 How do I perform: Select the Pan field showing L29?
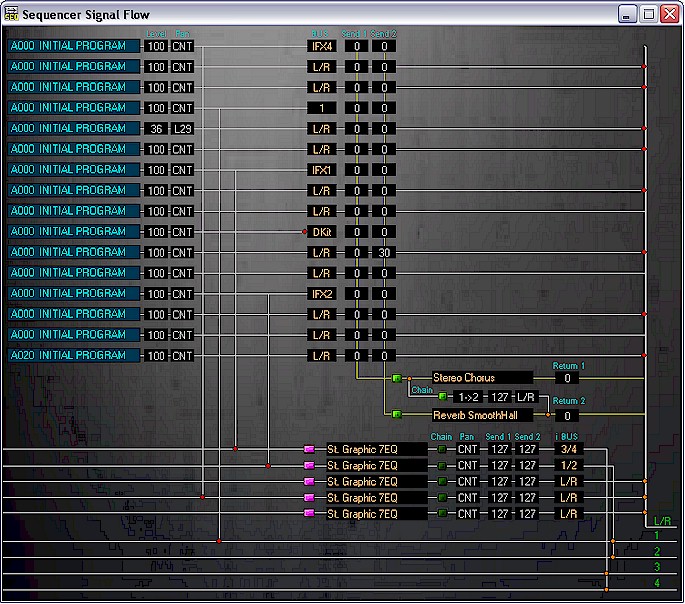(x=182, y=129)
